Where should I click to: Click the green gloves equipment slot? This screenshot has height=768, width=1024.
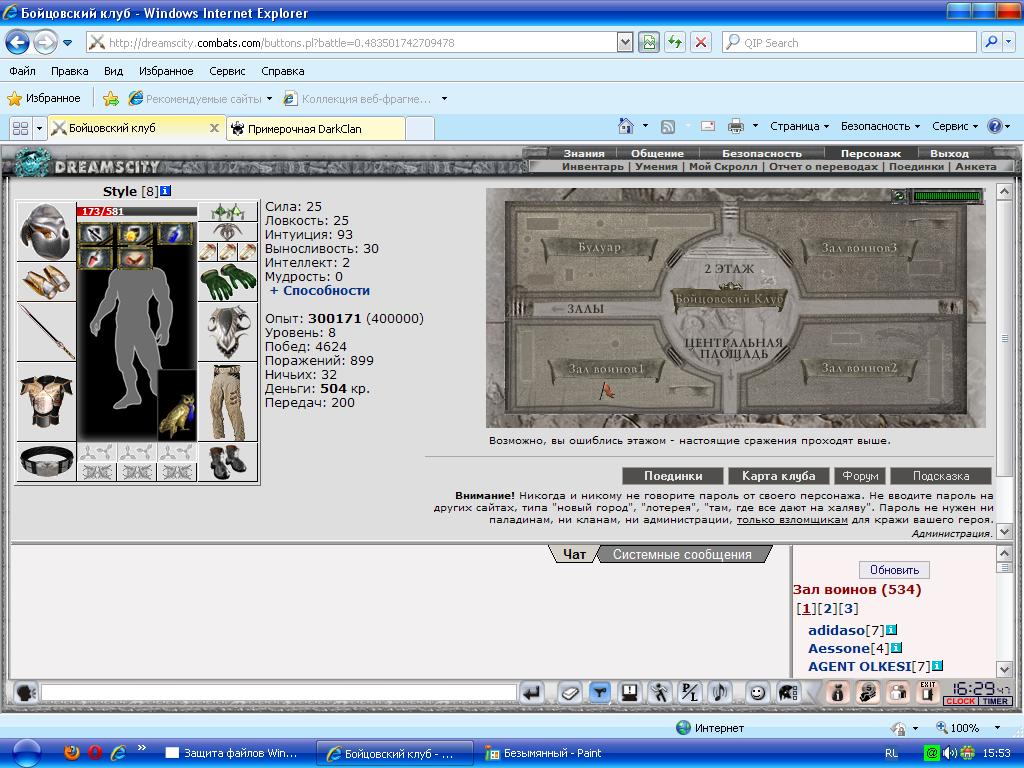point(227,281)
